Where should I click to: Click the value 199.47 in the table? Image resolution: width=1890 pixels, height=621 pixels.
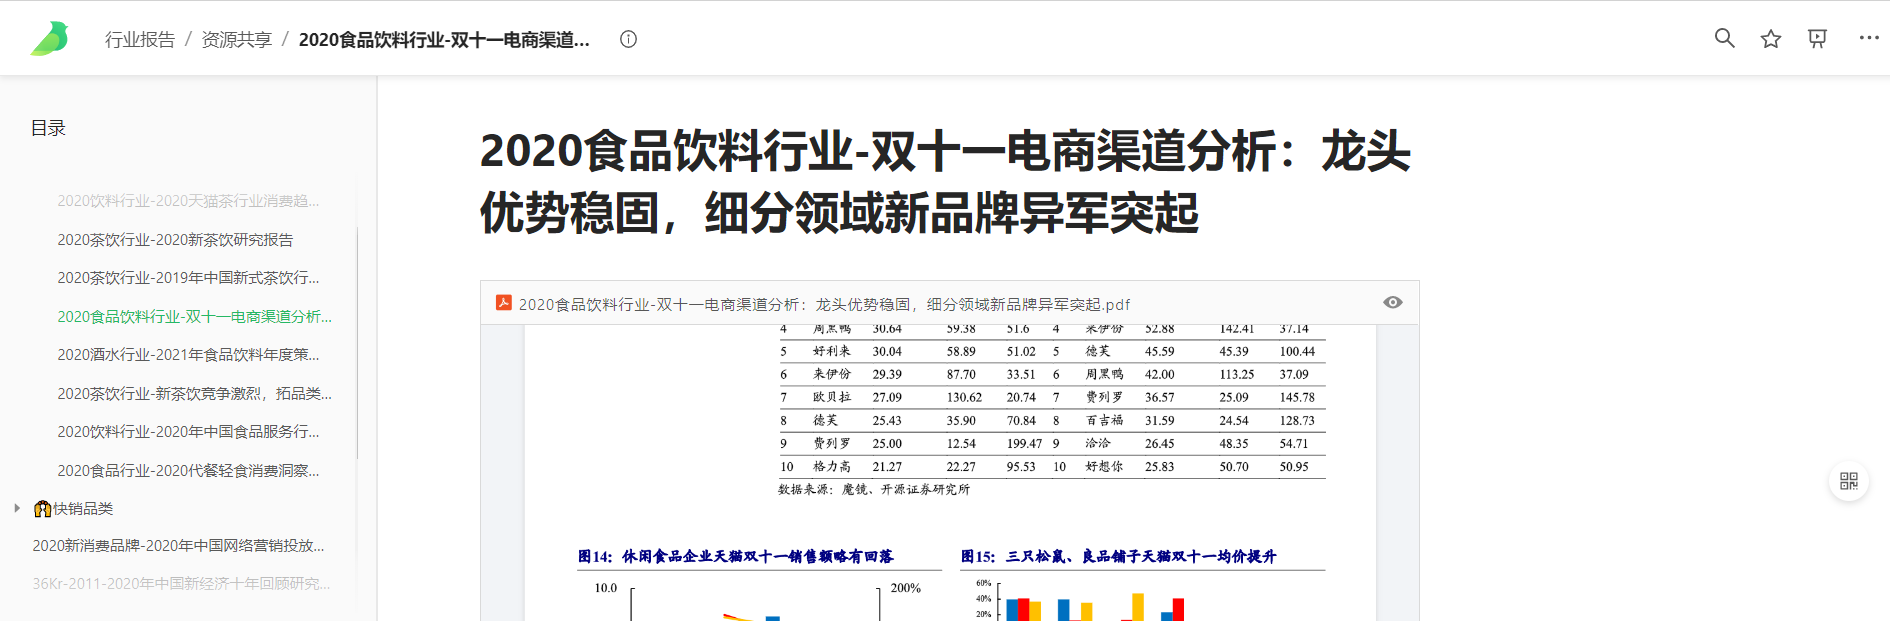pyautogui.click(x=1024, y=443)
